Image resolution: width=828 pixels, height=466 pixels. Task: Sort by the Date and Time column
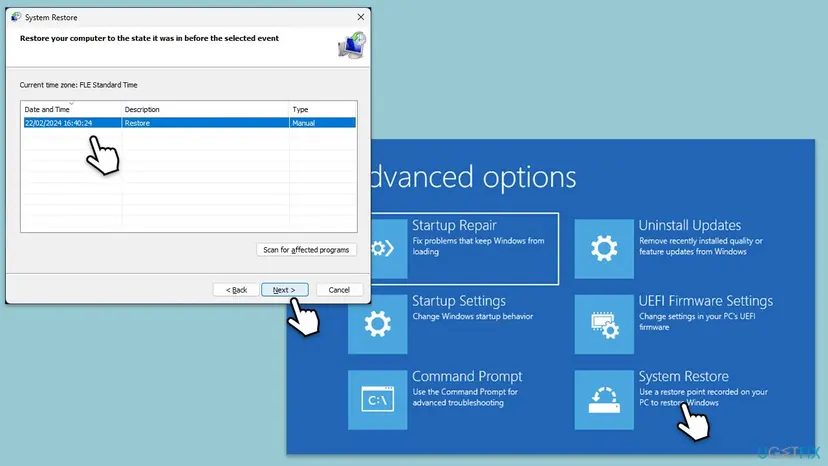click(x=71, y=109)
